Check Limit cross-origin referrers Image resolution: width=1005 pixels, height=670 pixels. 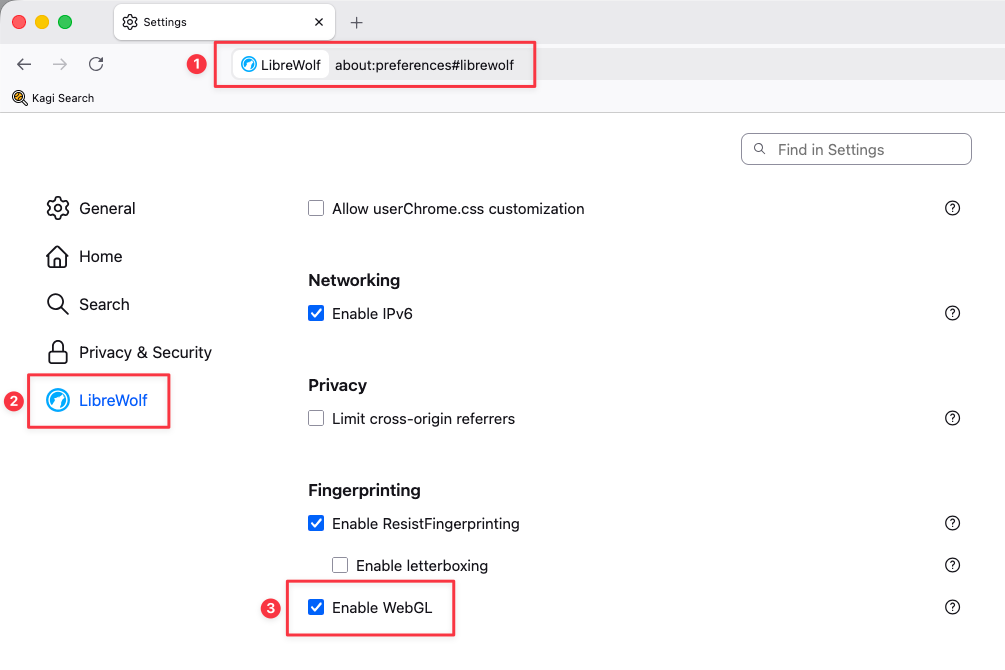click(316, 418)
